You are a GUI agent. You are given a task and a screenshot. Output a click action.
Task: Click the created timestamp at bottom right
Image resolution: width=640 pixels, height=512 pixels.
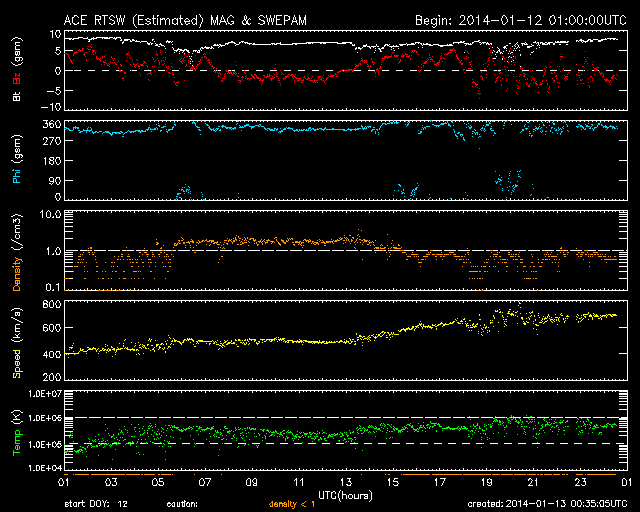pos(545,504)
